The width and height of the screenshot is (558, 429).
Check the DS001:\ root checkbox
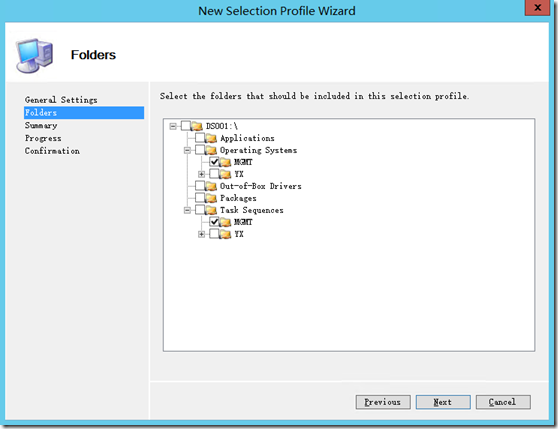(186, 126)
